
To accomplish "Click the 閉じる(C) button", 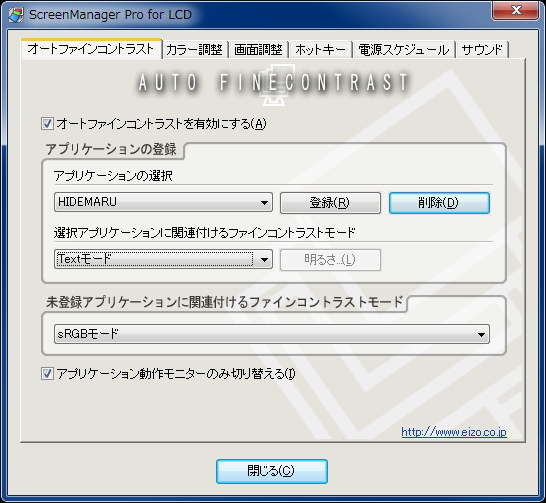I will point(272,471).
